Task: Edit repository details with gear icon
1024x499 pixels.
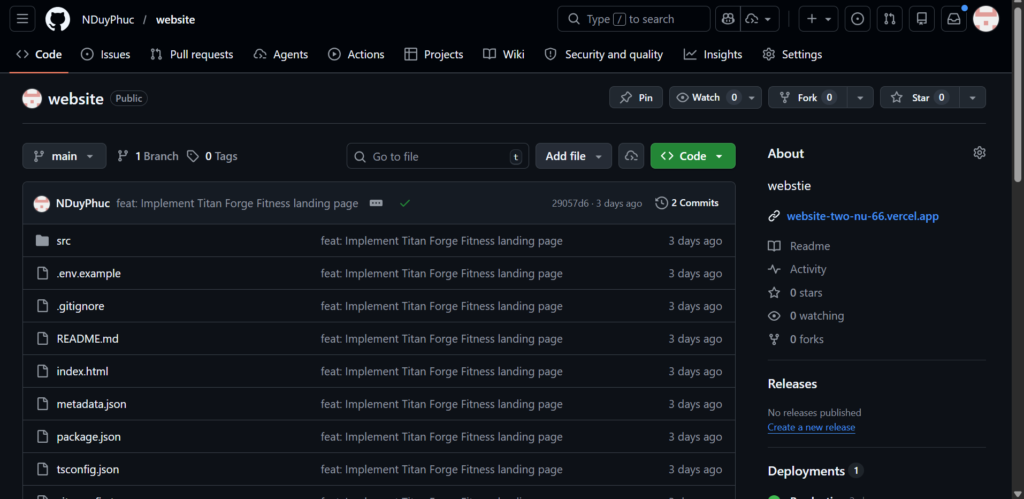Action: pos(979,153)
